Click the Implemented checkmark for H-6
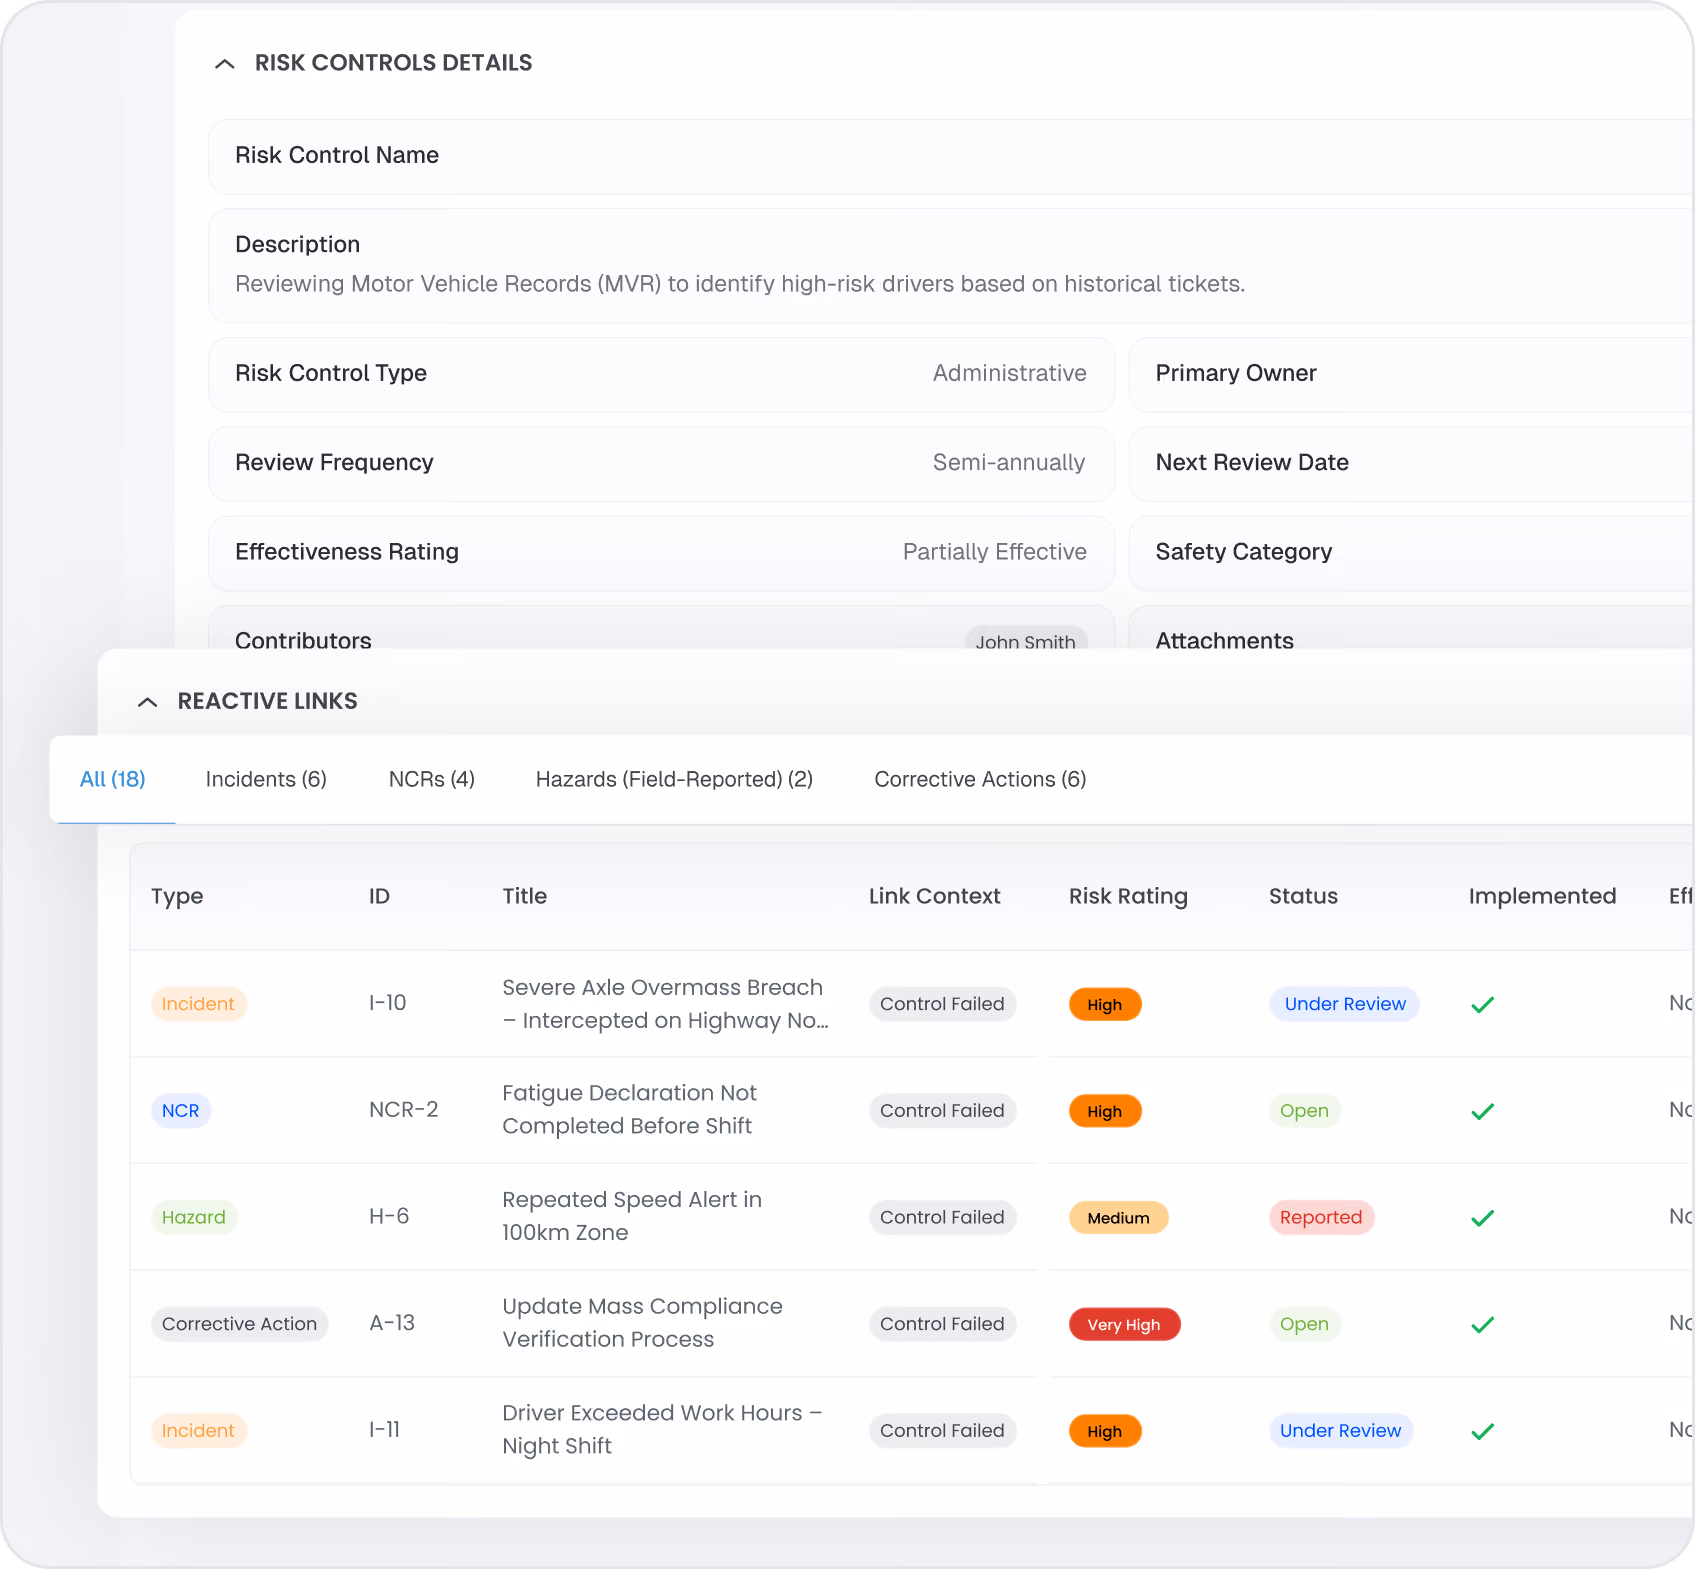 [1482, 1217]
